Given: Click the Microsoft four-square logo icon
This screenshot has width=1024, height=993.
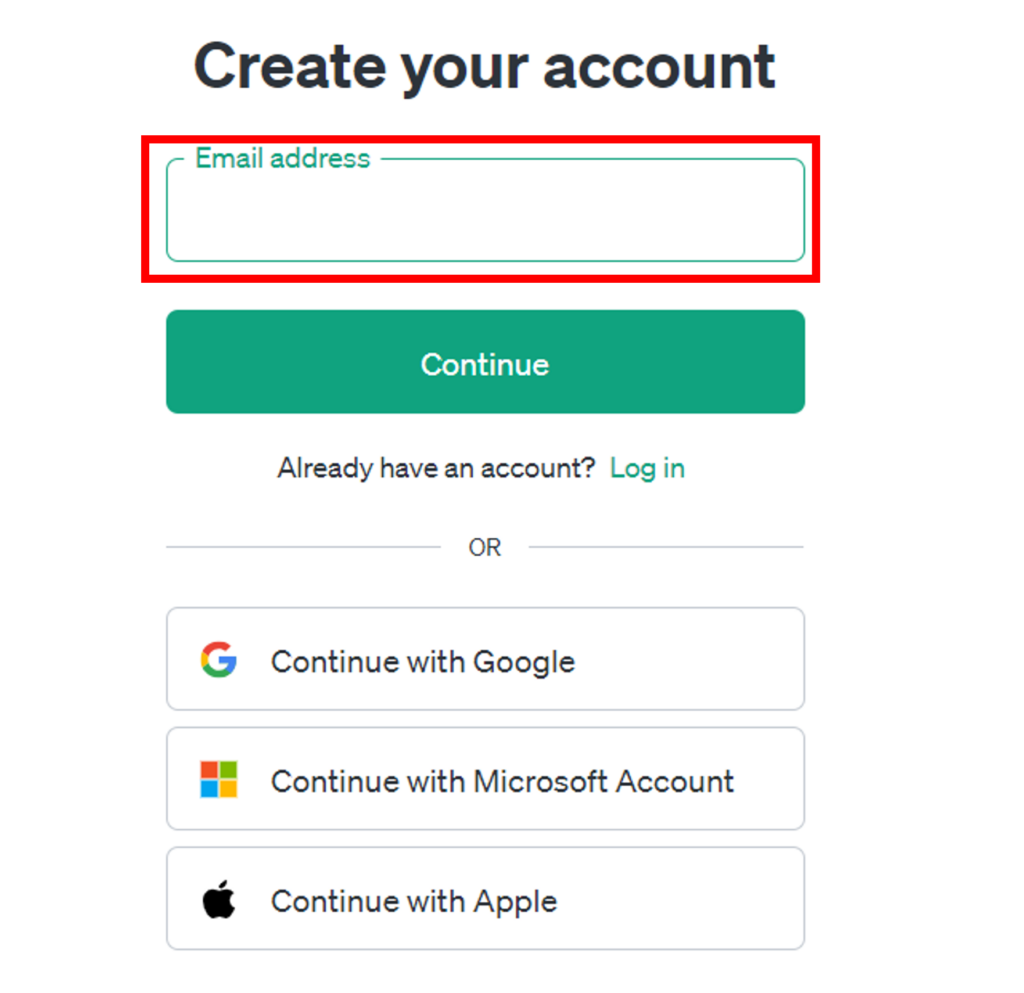Looking at the screenshot, I should [x=218, y=779].
